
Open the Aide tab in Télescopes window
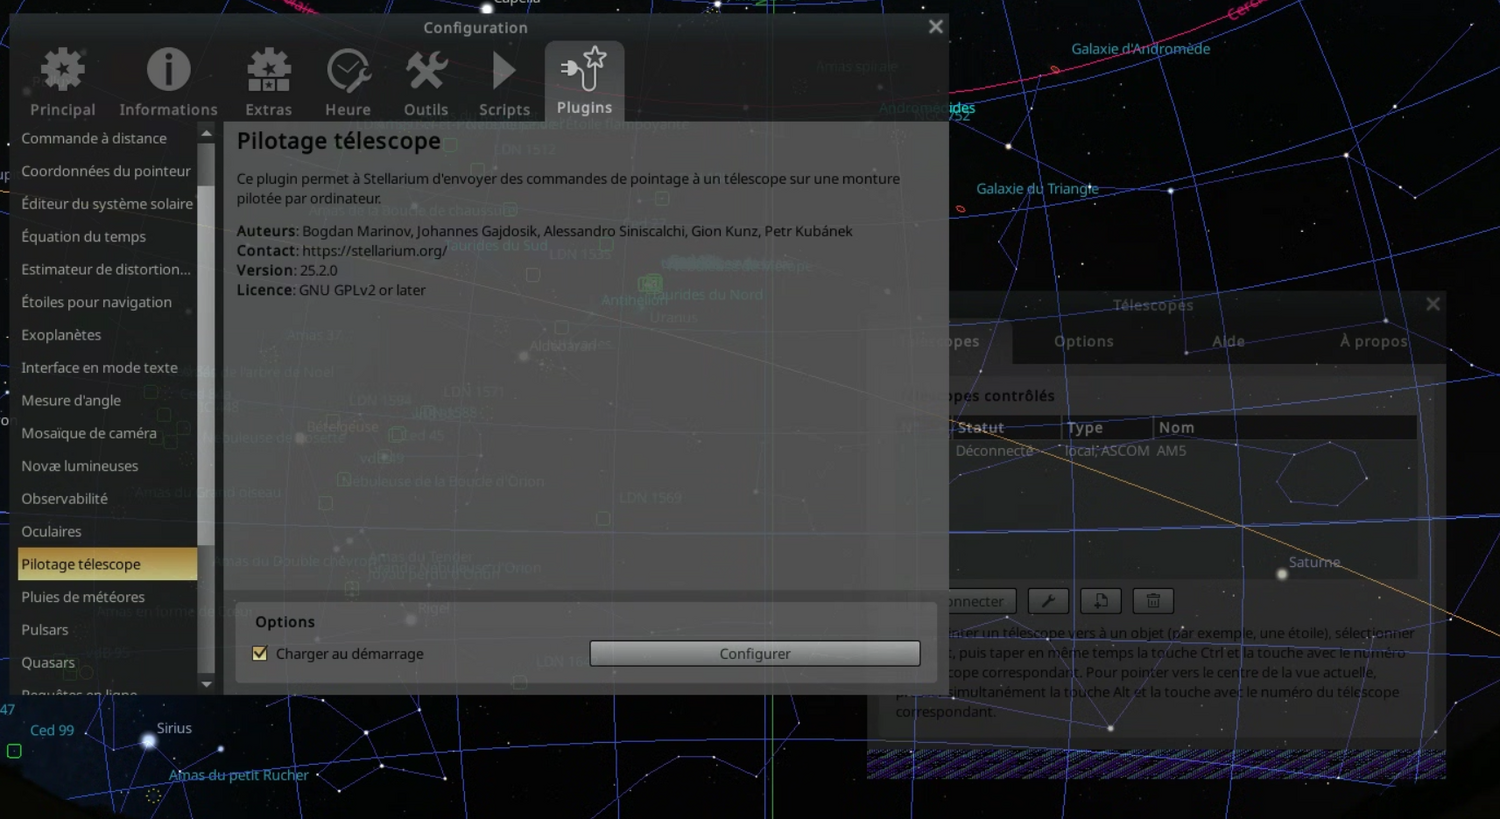coord(1228,341)
